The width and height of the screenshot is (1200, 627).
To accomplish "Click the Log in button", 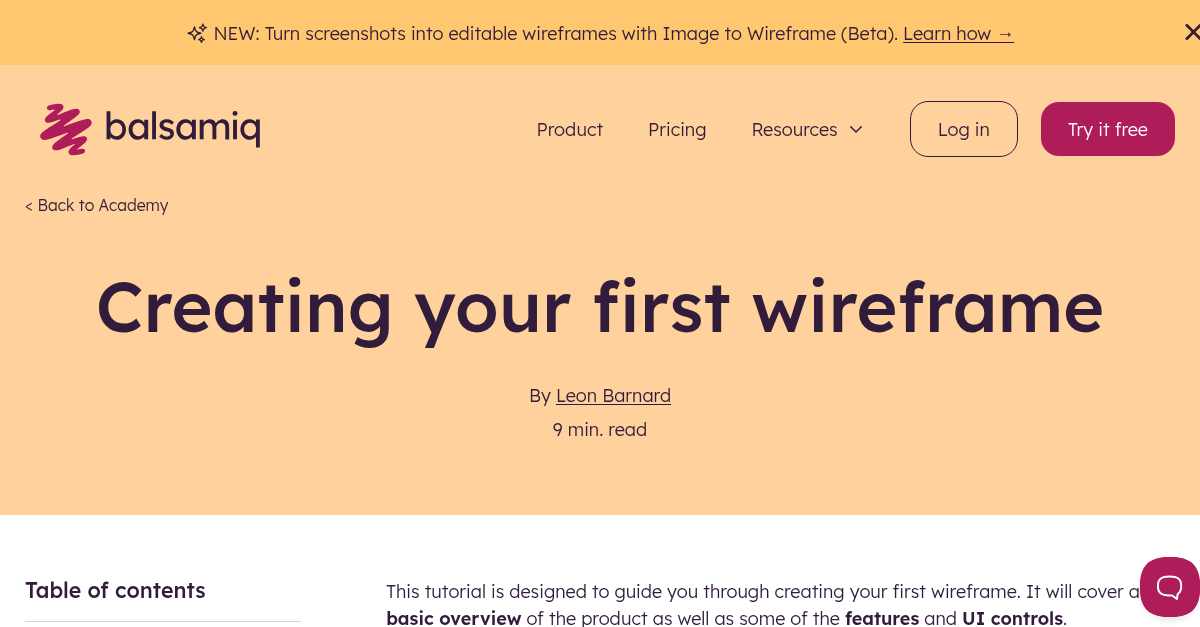I will click(x=963, y=129).
